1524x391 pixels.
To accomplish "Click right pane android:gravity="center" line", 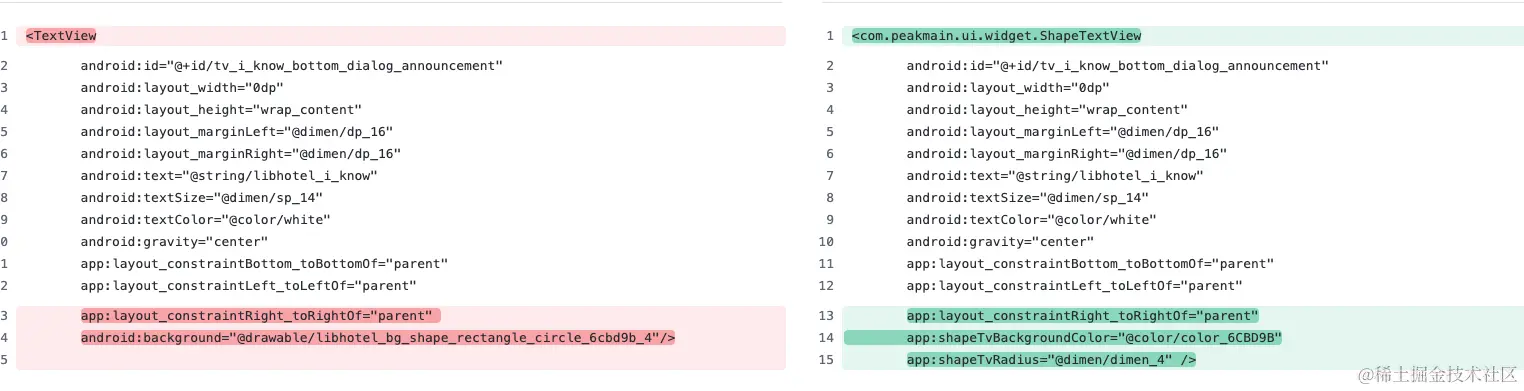I will click(1000, 242).
